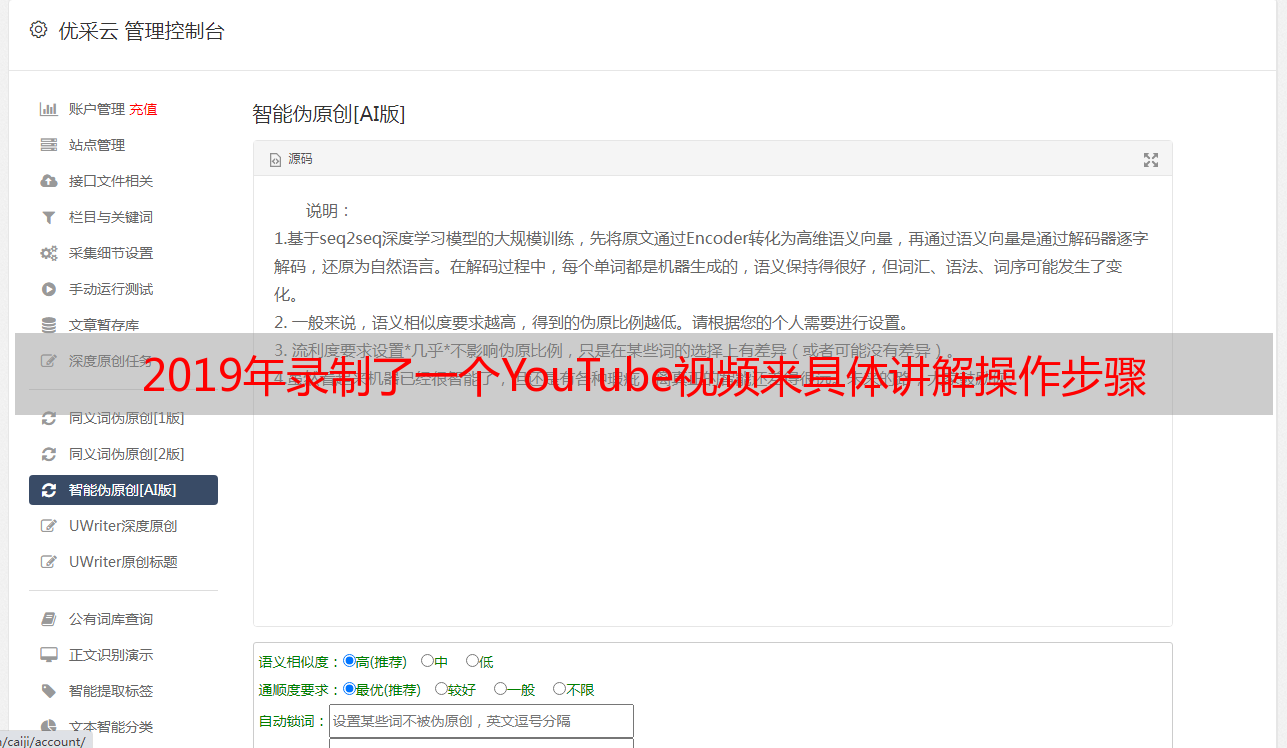Set 通顺度要求 to 较好
This screenshot has height=748, width=1287.
pos(441,689)
